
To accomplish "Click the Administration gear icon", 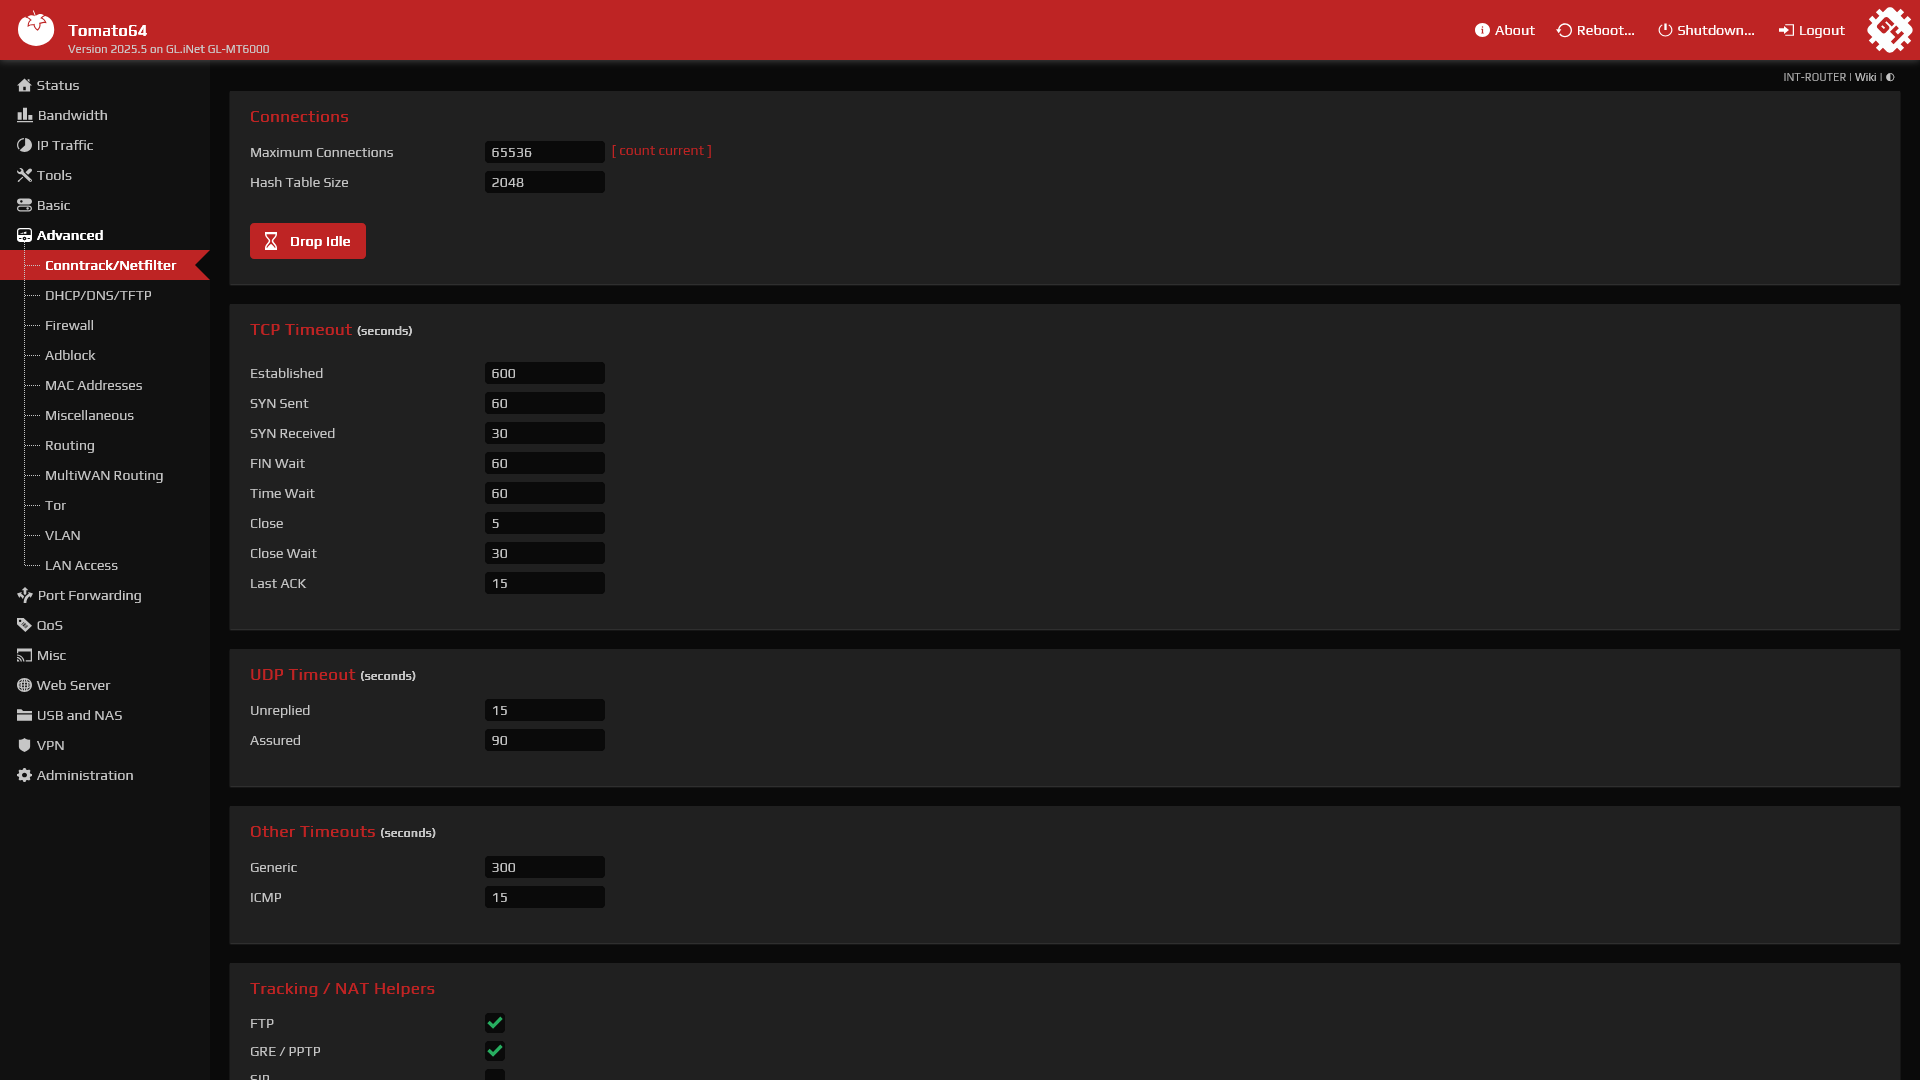I will pos(24,776).
